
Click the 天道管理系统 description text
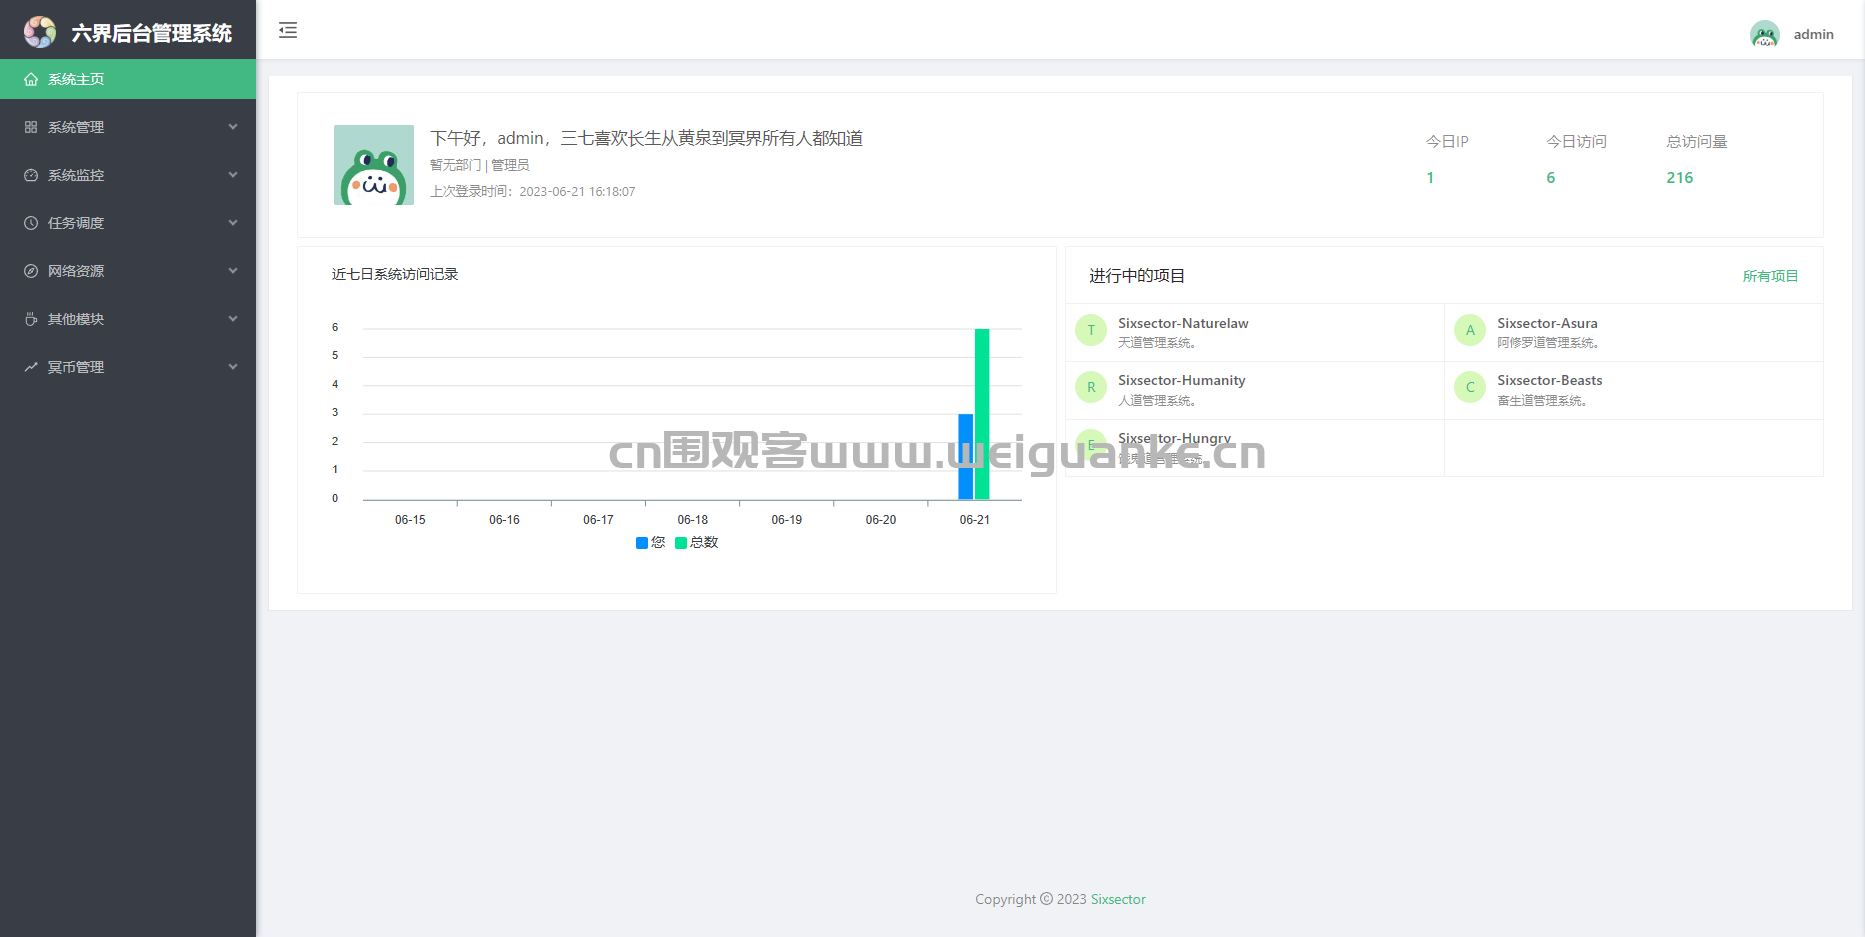(1157, 343)
